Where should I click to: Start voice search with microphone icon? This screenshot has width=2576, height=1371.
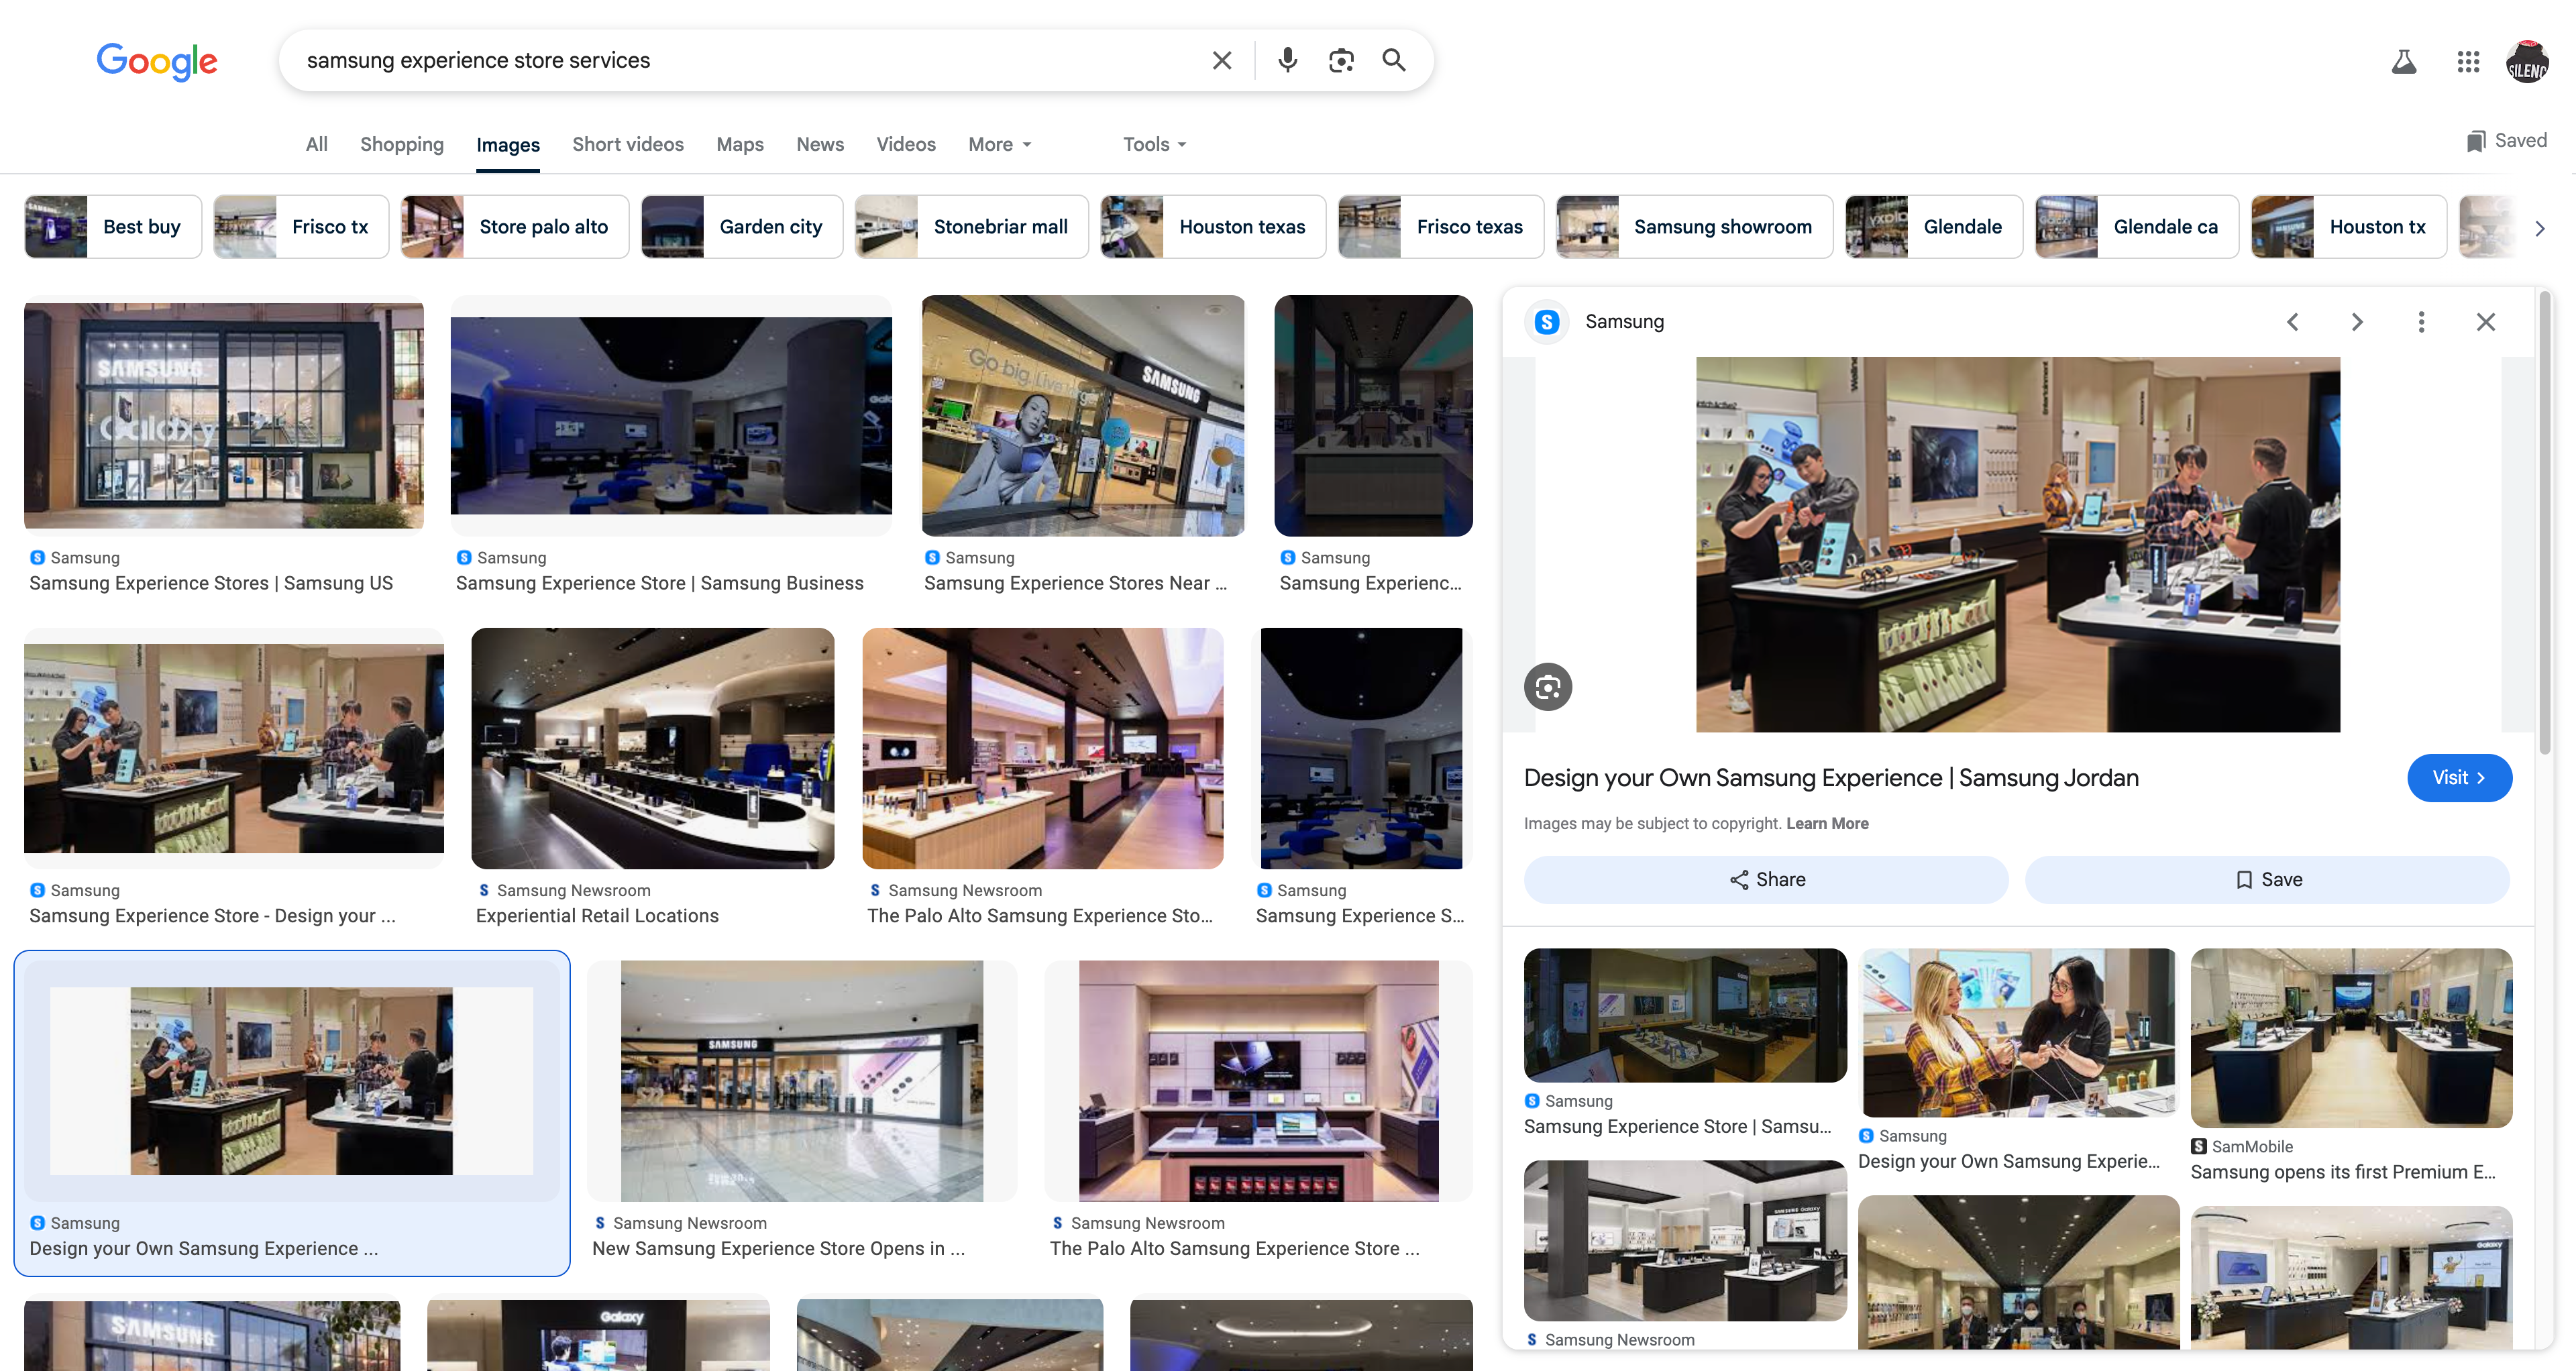[1288, 60]
